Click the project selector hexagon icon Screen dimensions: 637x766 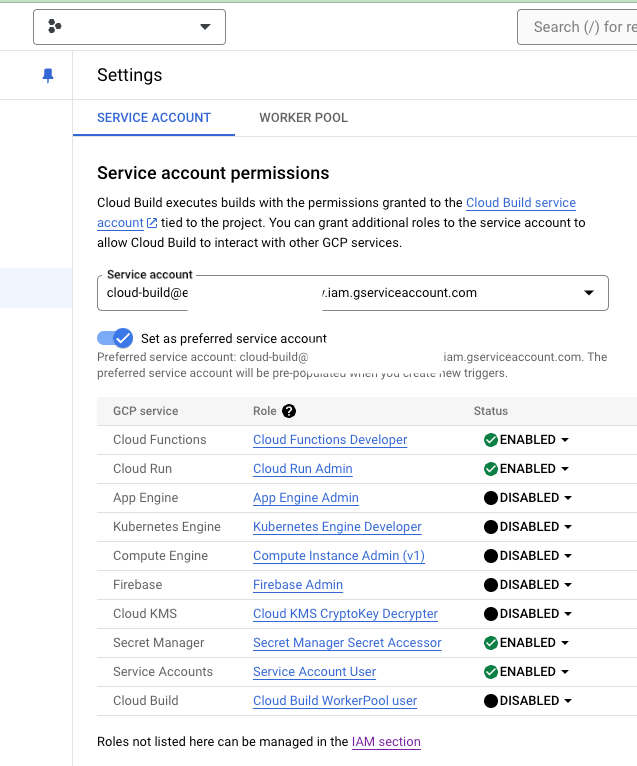click(55, 26)
